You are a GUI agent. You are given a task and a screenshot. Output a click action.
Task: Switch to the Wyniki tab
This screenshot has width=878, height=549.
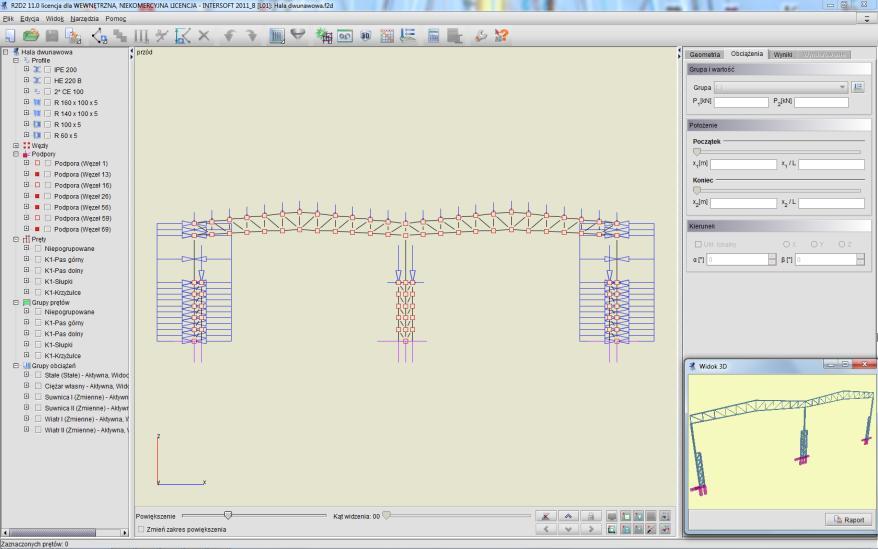click(783, 54)
